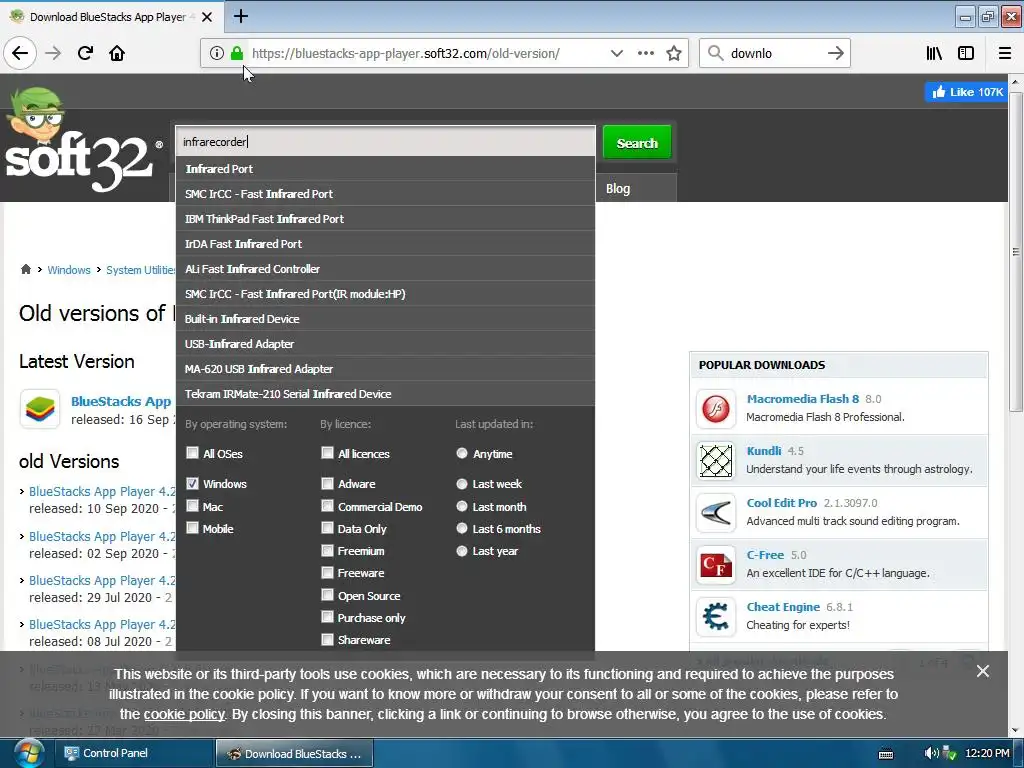Open site information icon in address bar
Screen dimensions: 1024x768
point(217,53)
